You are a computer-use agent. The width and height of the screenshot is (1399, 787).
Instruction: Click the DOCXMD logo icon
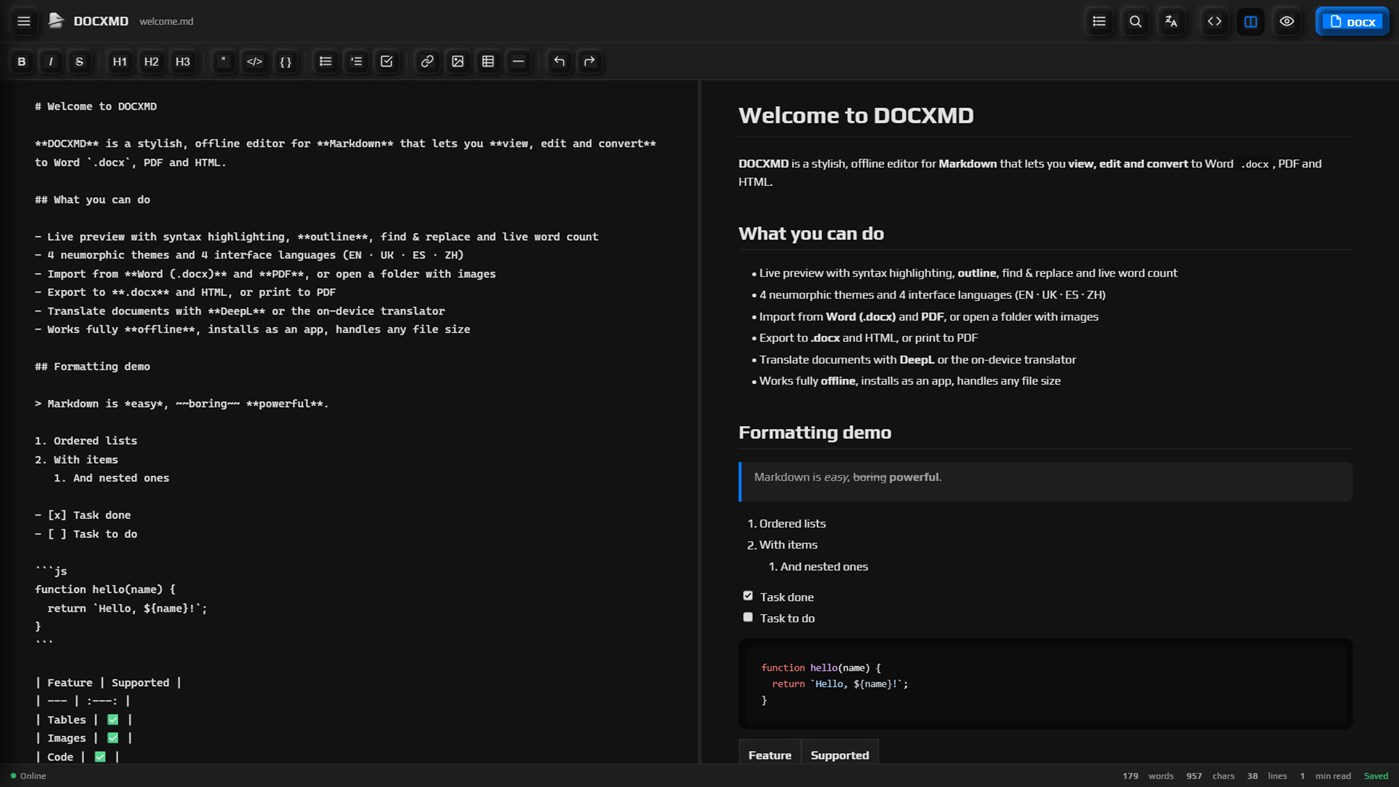56,21
